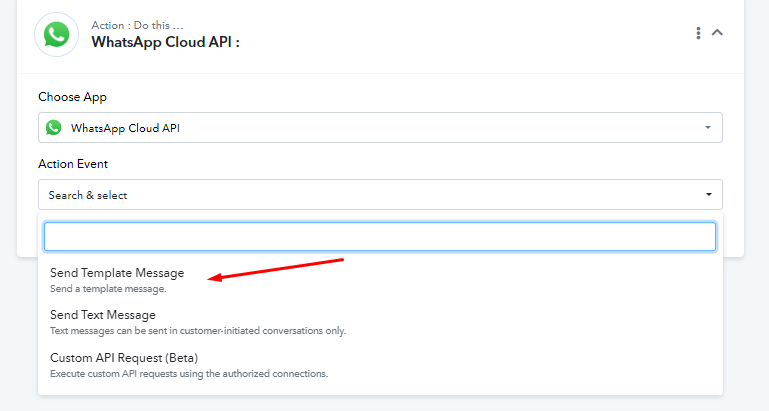
Task: Select the Send Text Message option
Action: point(103,315)
